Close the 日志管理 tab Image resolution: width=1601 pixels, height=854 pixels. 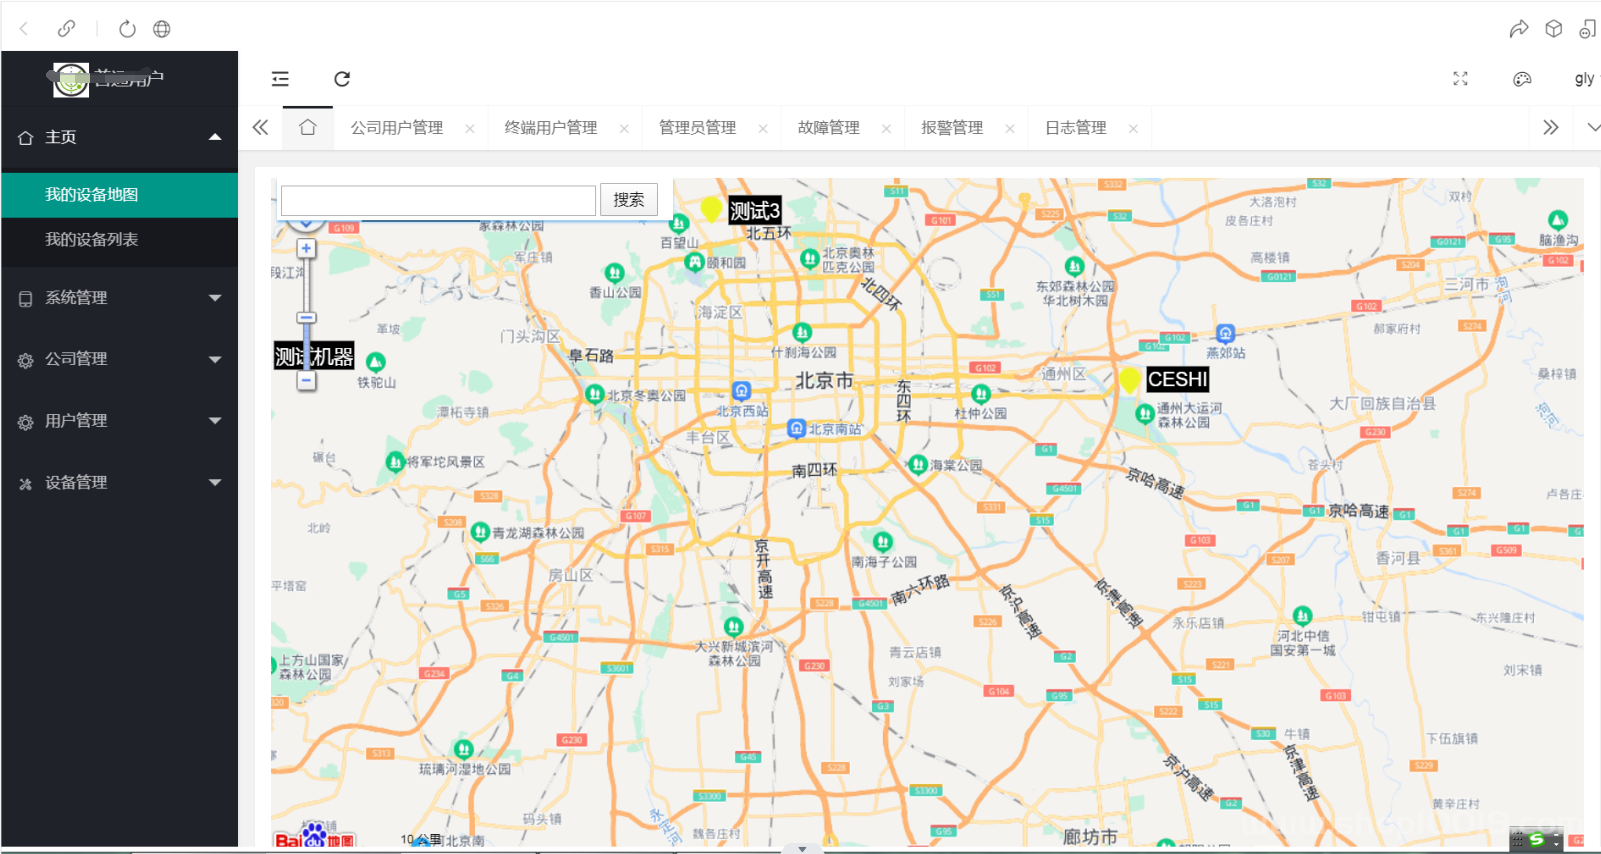pos(1133,129)
